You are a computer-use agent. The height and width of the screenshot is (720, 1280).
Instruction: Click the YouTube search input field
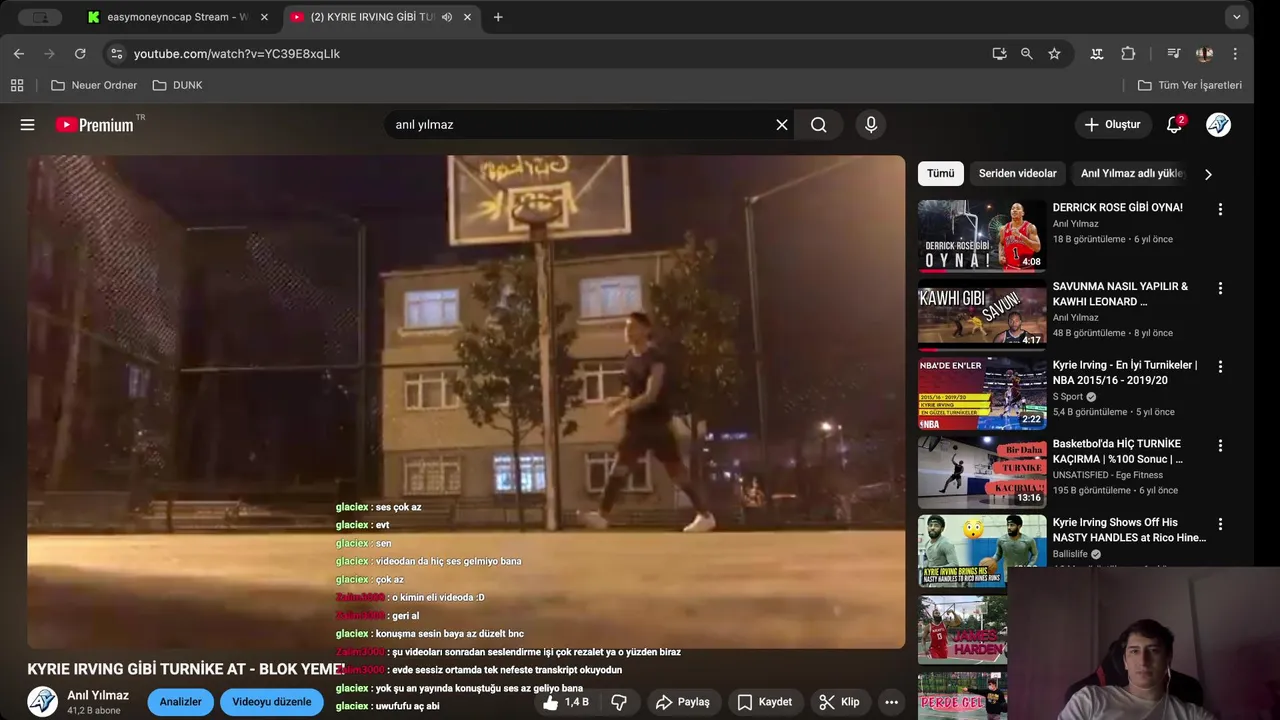click(x=580, y=125)
